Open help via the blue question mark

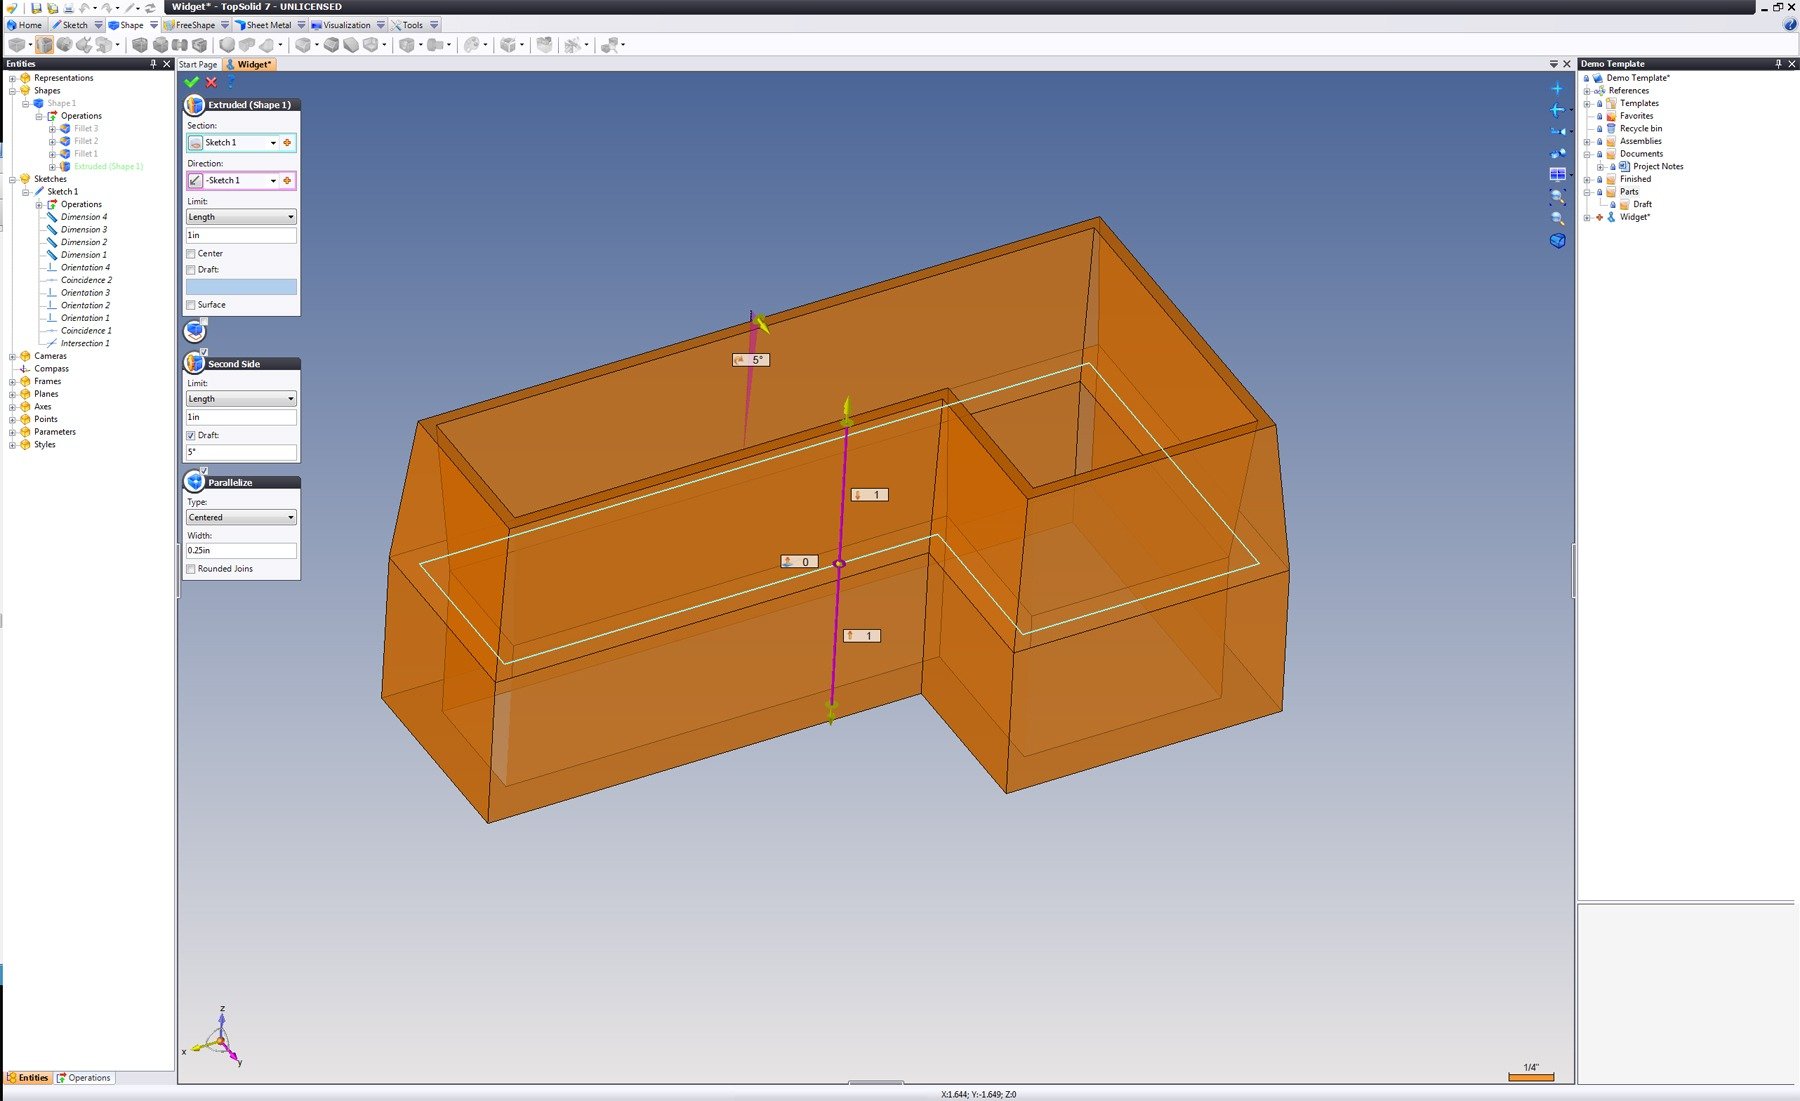(x=230, y=82)
